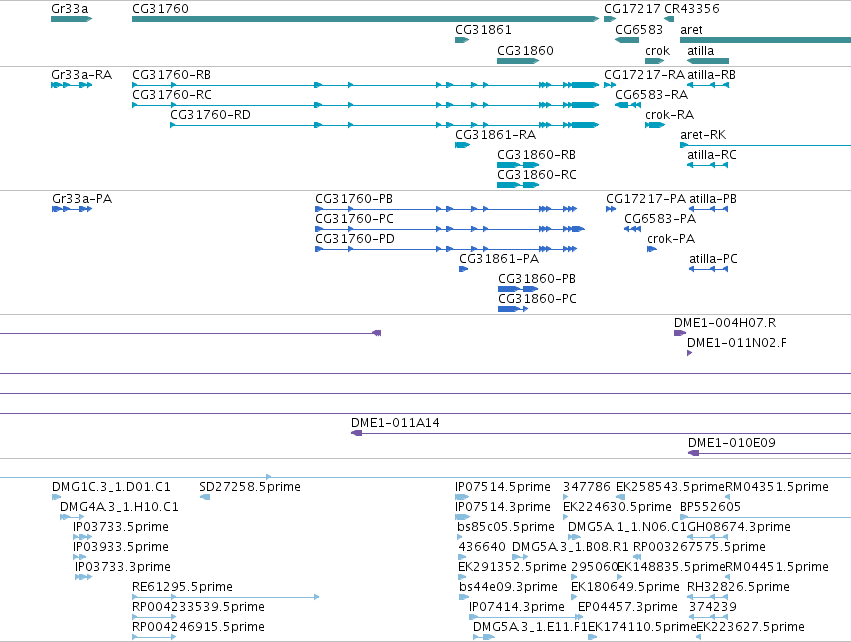Select the DME1-011N02.F clone feature
This screenshot has width=851, height=642.
click(x=690, y=353)
